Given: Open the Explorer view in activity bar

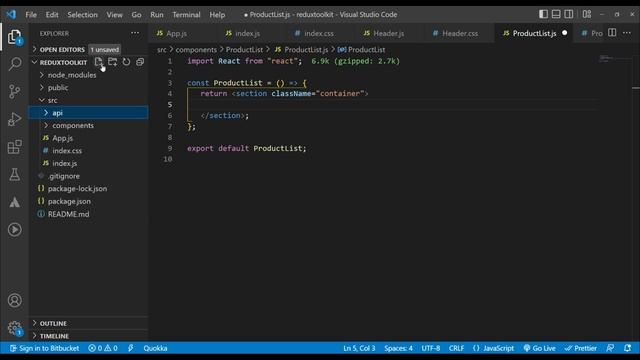Looking at the screenshot, I should 15,37.
